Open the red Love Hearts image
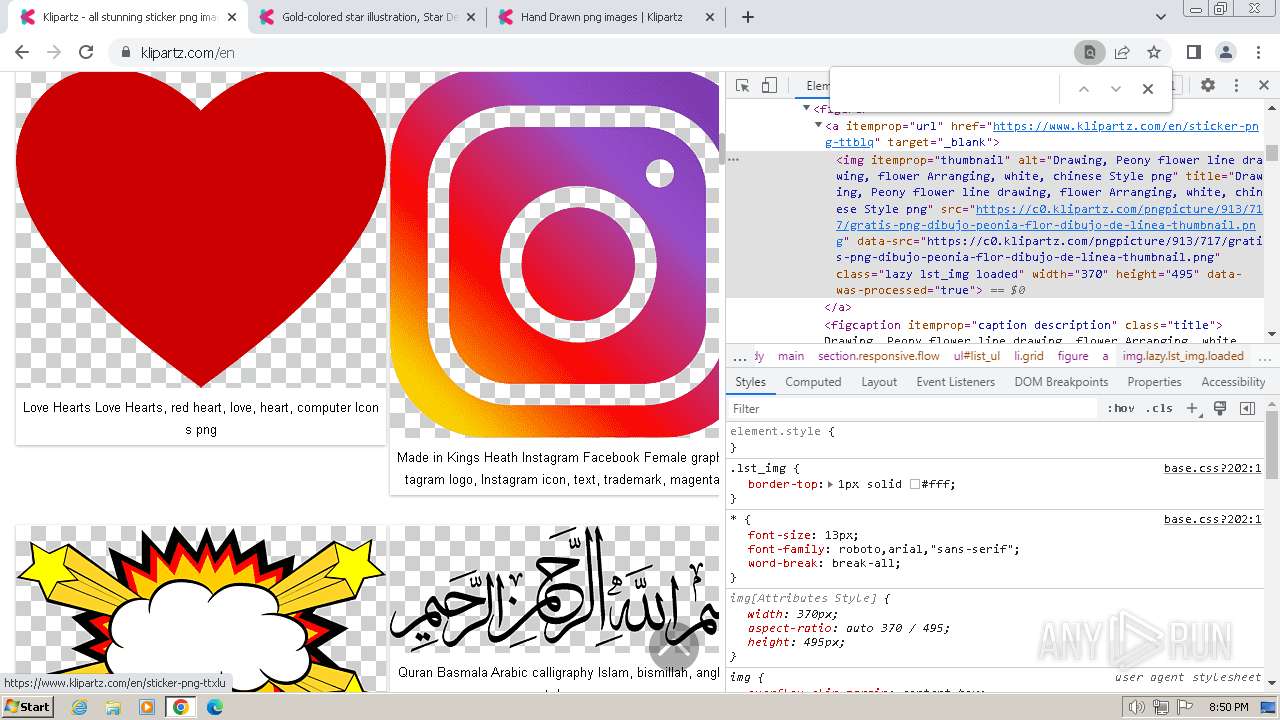 point(201,229)
